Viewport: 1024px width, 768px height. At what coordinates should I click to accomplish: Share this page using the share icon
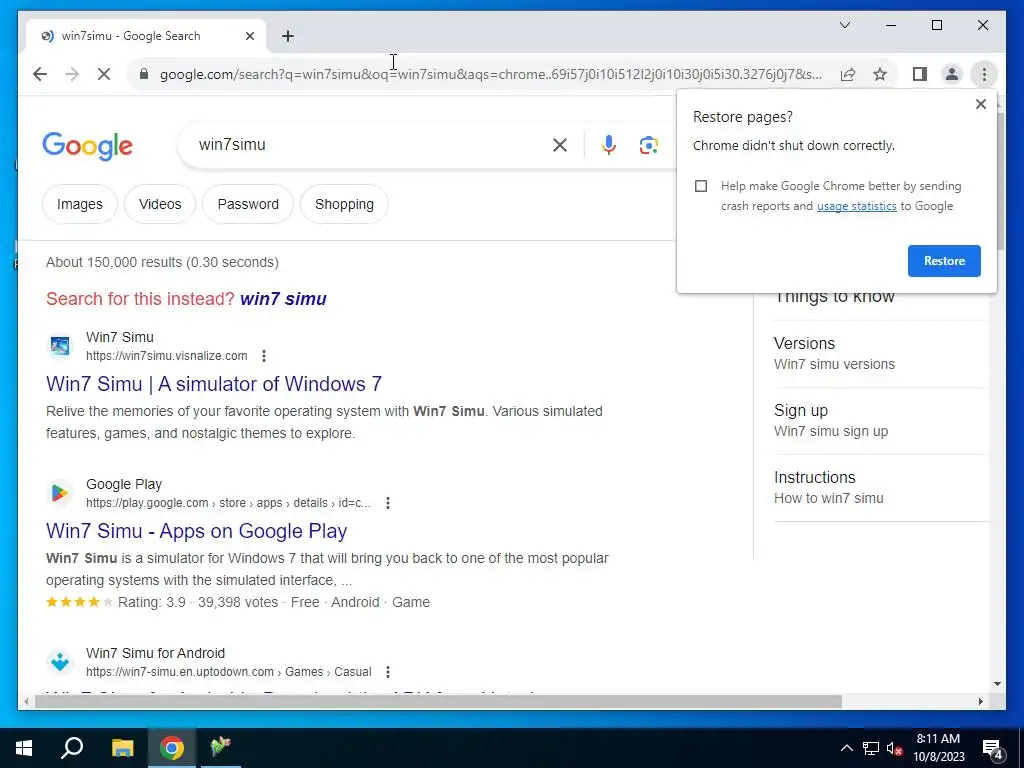coord(848,74)
